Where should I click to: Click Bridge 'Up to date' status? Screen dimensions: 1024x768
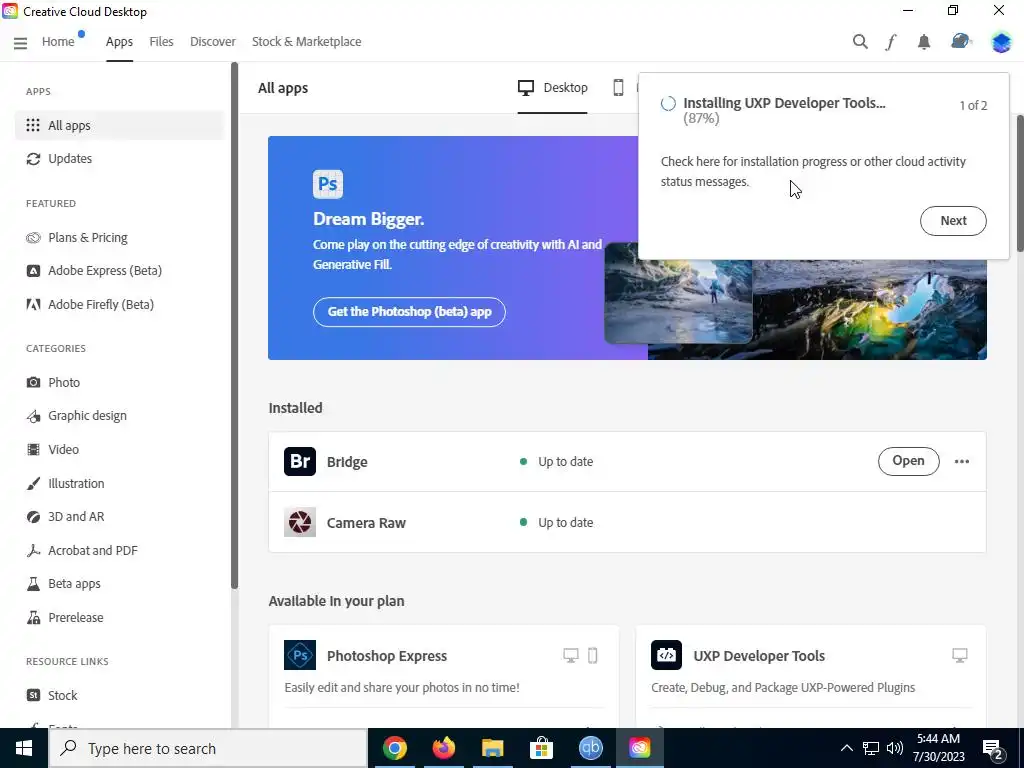coord(566,462)
